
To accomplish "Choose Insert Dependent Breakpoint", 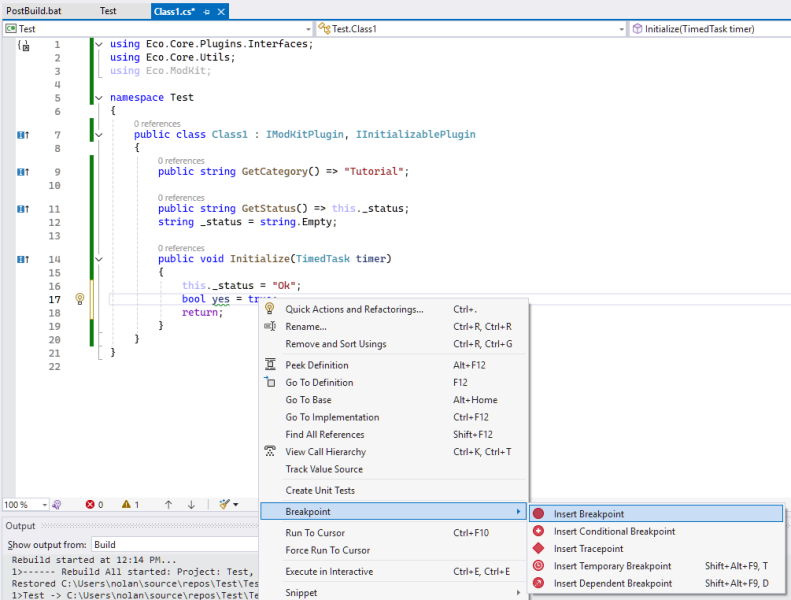I will point(656,583).
